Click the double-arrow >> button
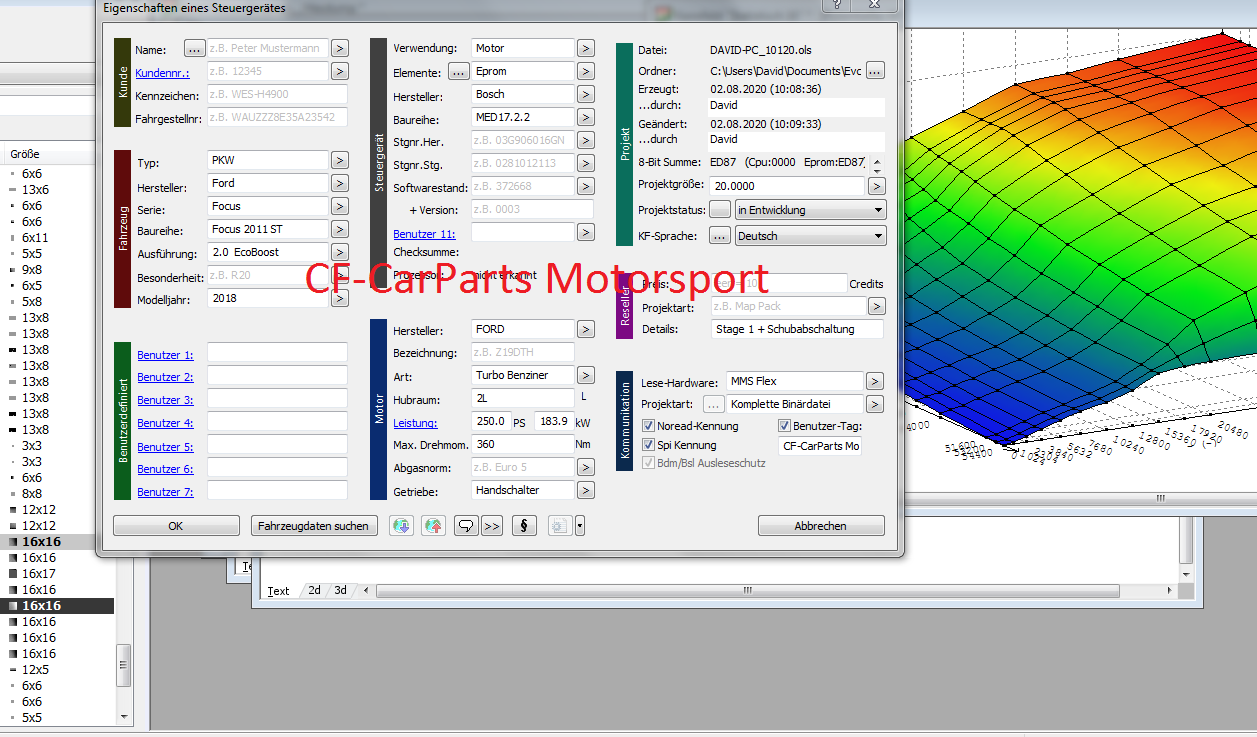 click(491, 526)
